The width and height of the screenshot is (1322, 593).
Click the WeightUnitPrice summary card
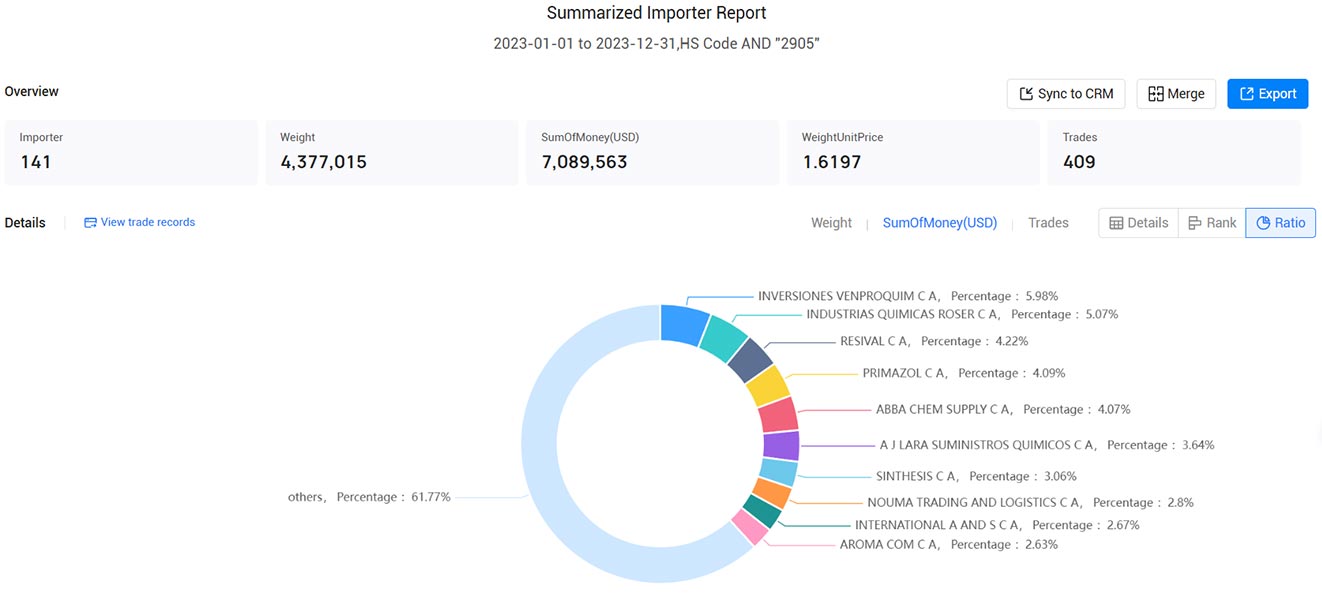coord(914,152)
